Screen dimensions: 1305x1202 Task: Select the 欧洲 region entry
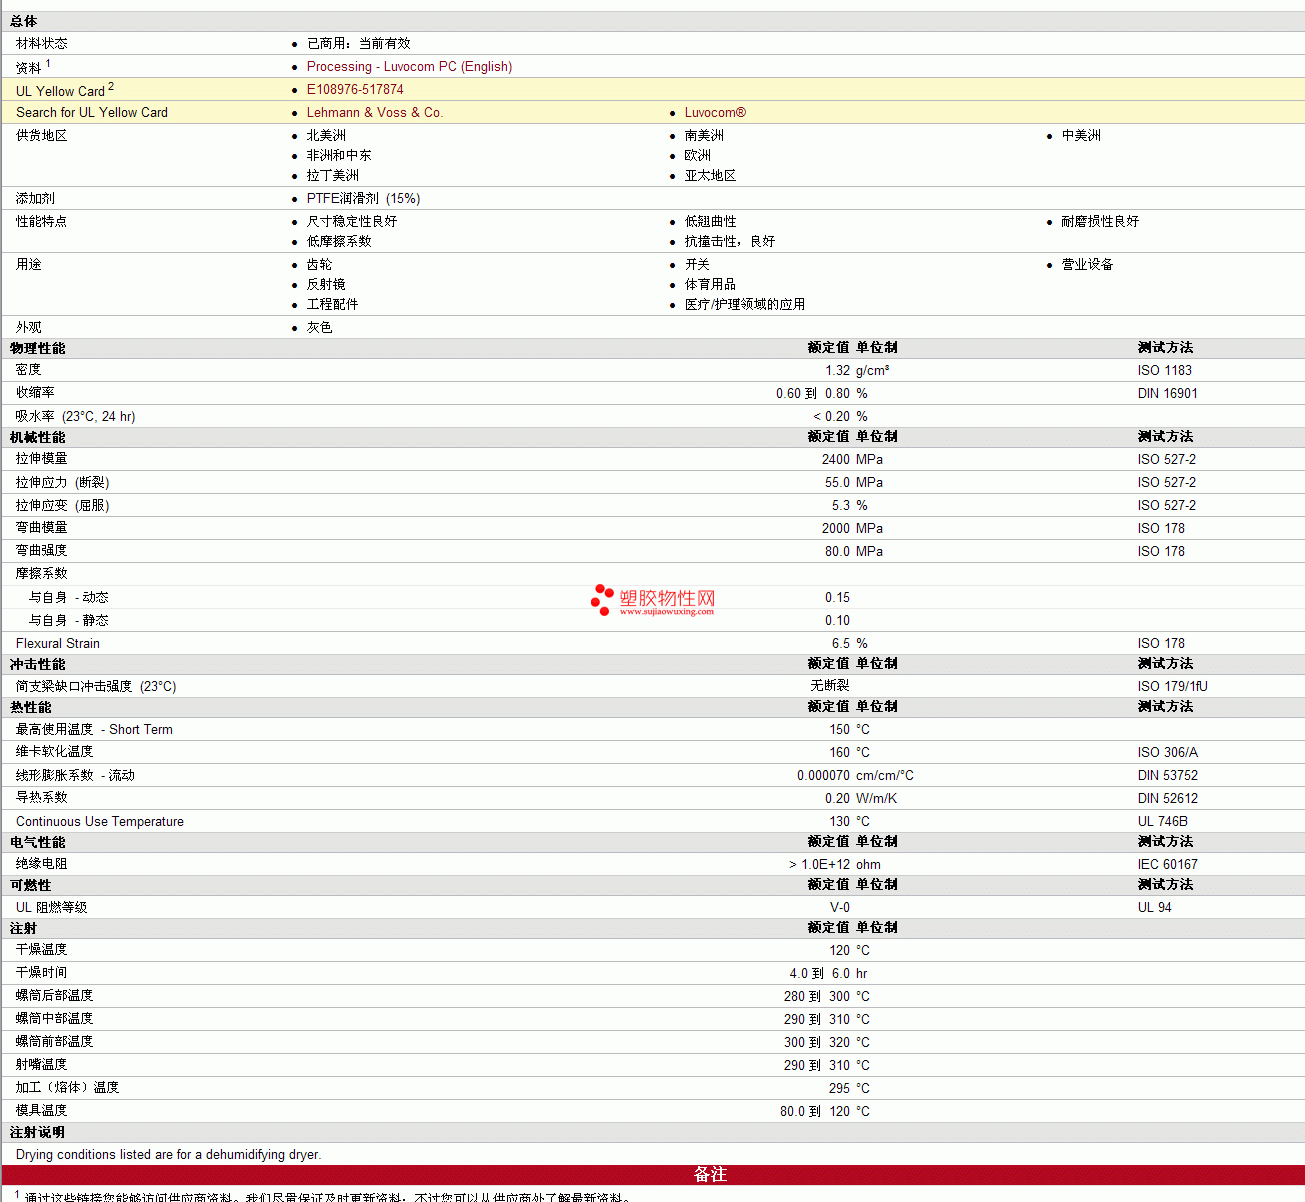pyautogui.click(x=698, y=155)
